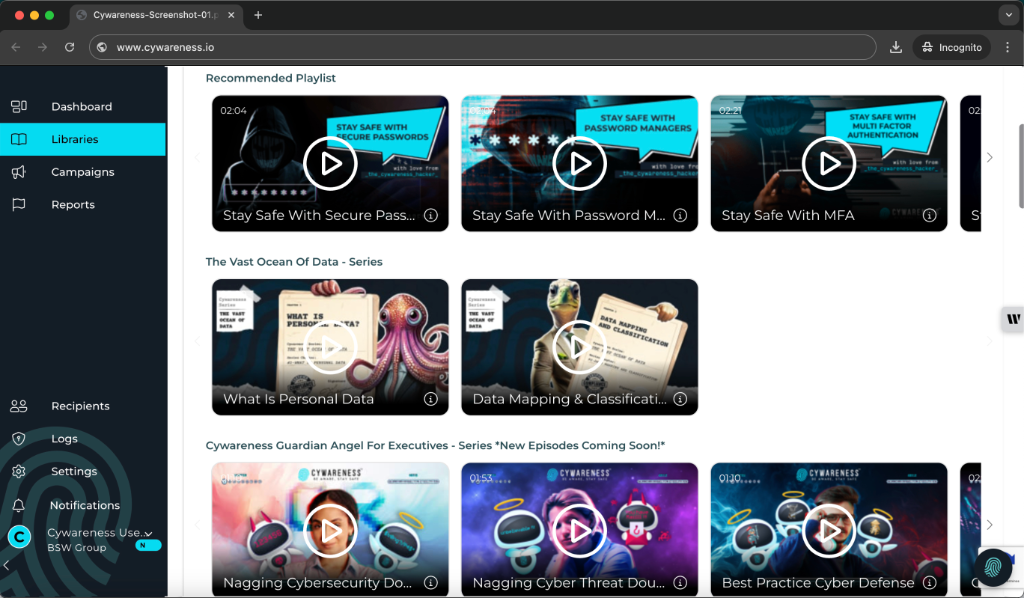The height and width of the screenshot is (598, 1024).
Task: Close the Cywareness-Screenshot-01 tab
Action: (x=231, y=15)
